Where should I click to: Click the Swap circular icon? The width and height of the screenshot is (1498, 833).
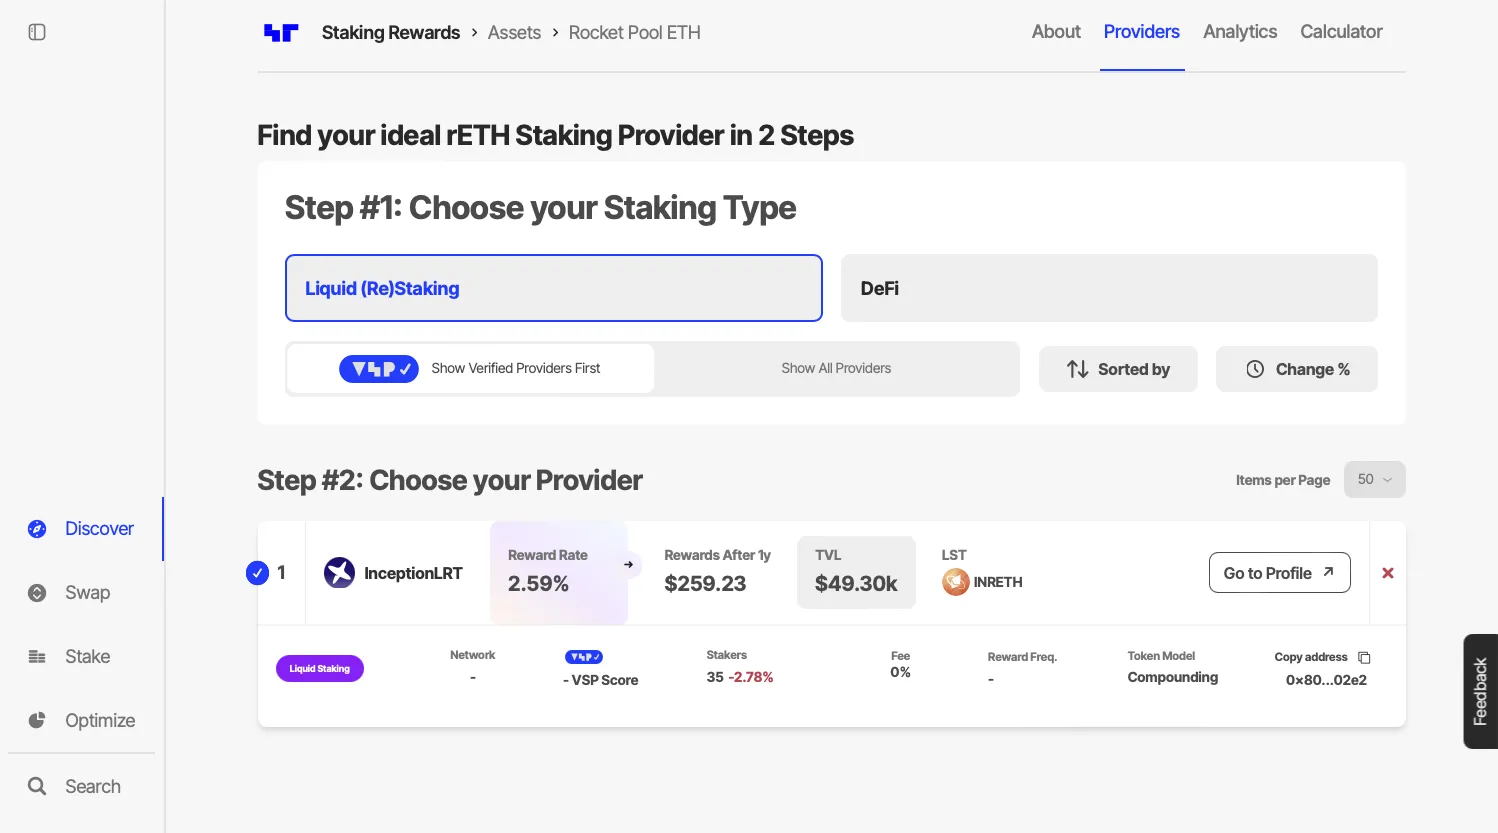37,593
